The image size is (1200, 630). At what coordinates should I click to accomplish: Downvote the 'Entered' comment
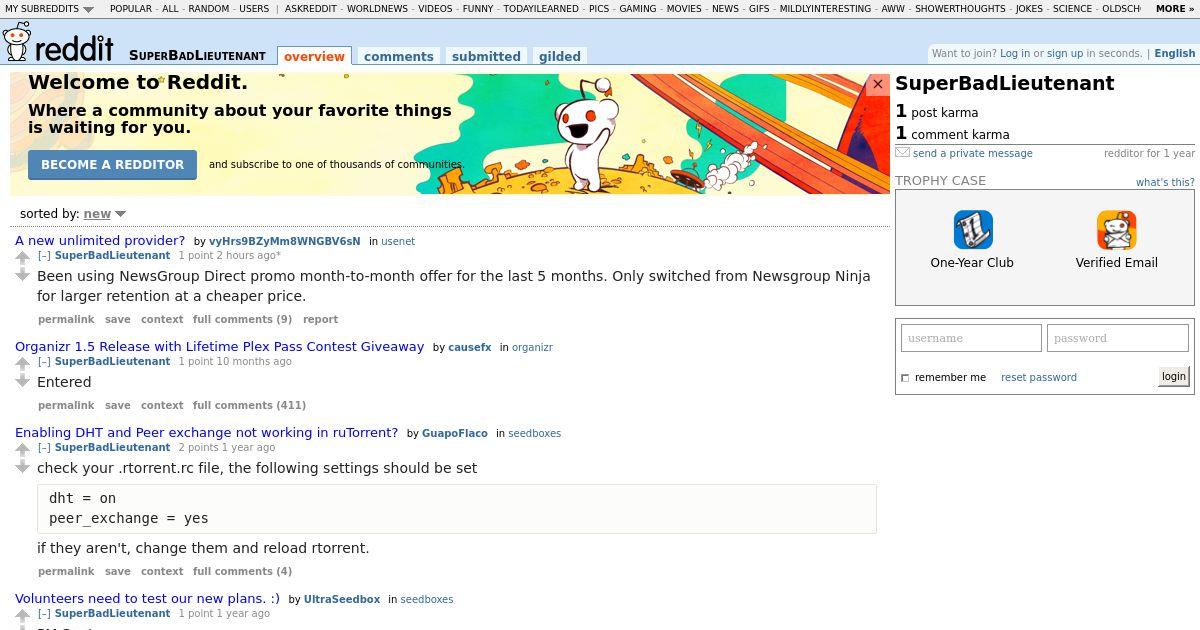[x=23, y=381]
